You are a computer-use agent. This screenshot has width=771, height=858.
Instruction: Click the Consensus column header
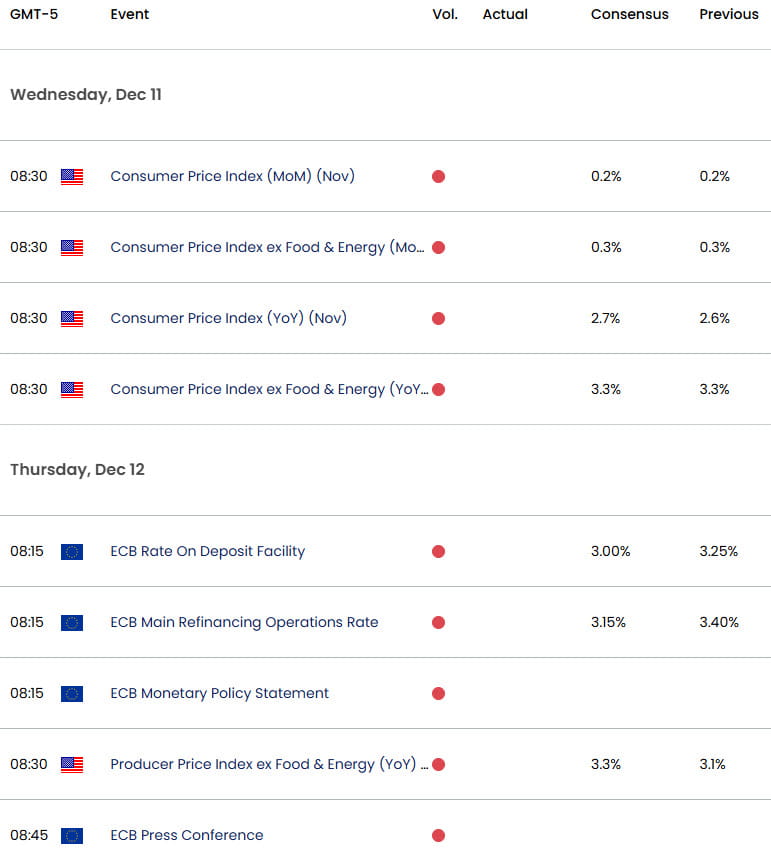click(x=629, y=14)
